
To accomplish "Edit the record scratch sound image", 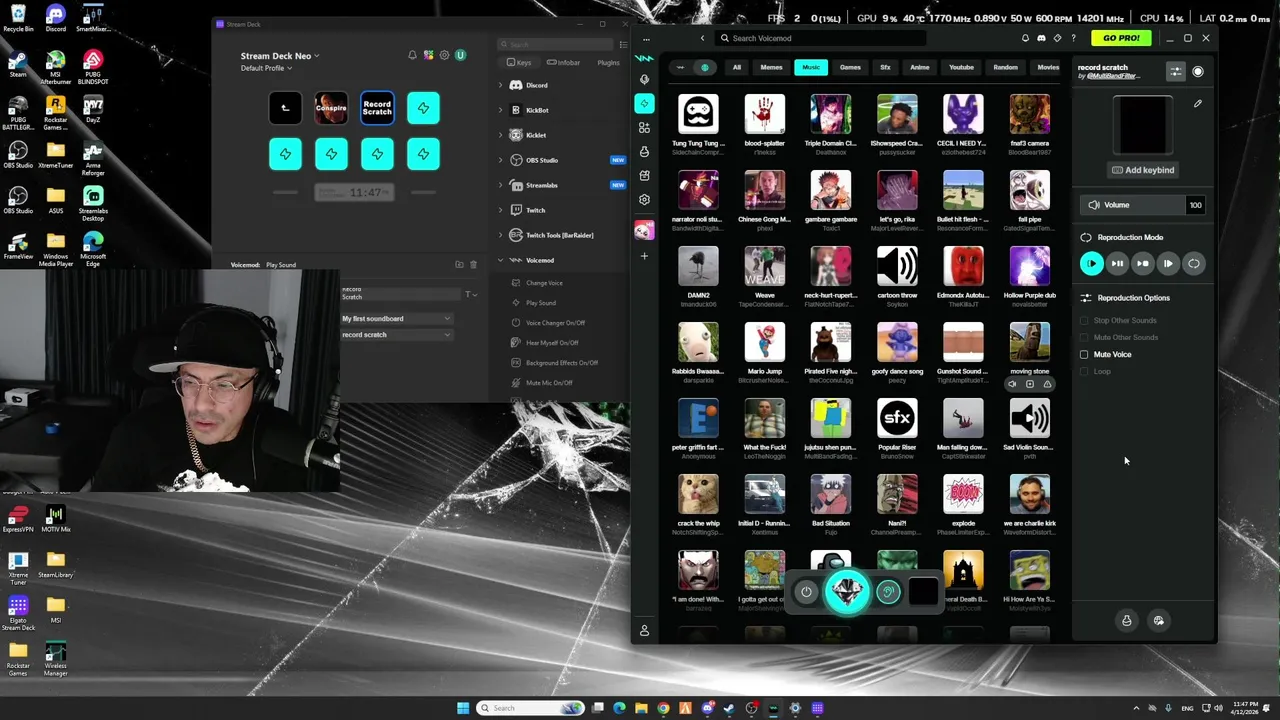I will [x=1198, y=103].
